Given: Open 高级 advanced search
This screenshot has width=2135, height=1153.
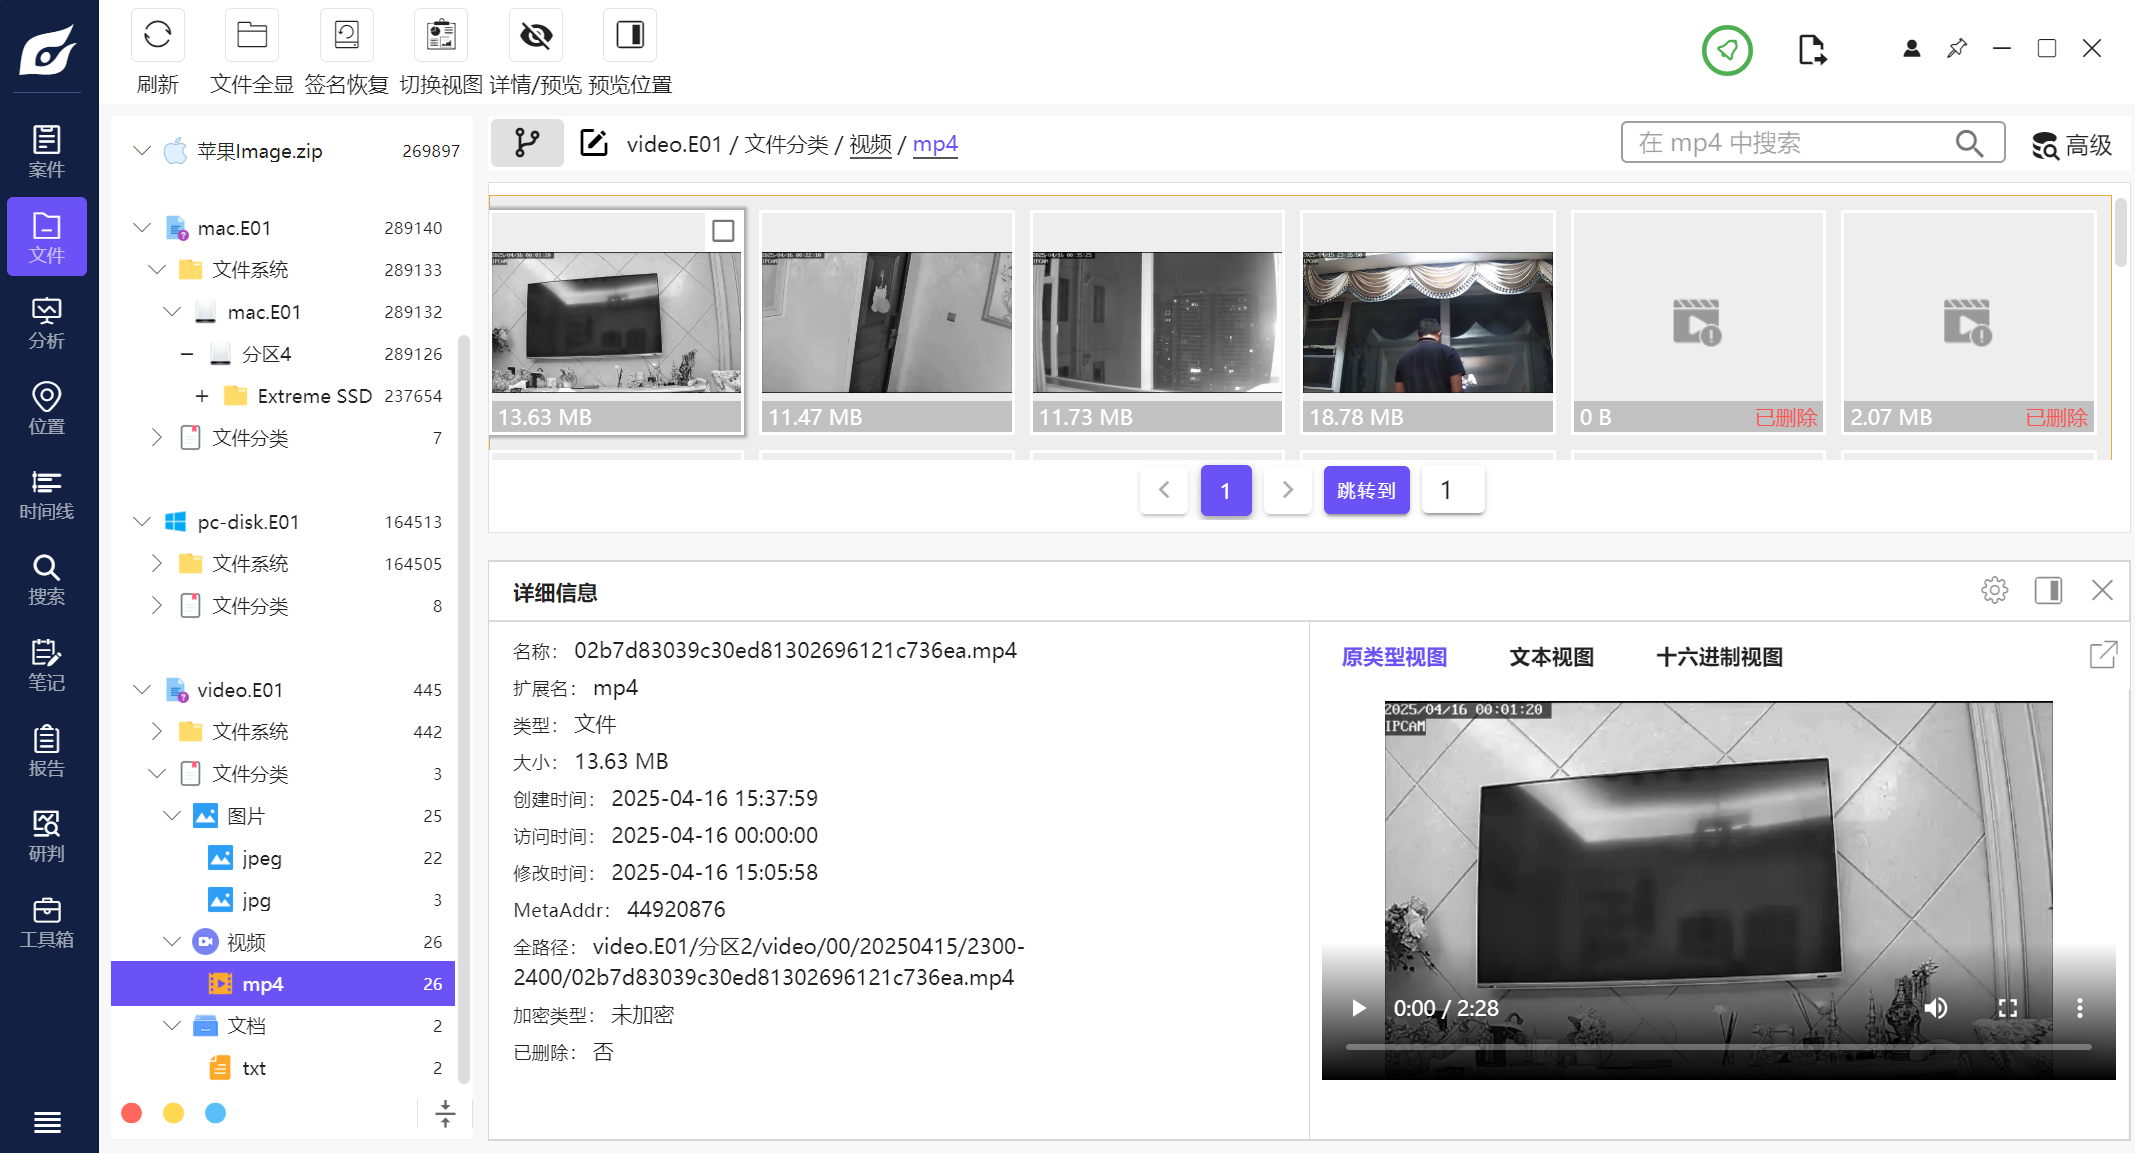Looking at the screenshot, I should [x=2073, y=145].
